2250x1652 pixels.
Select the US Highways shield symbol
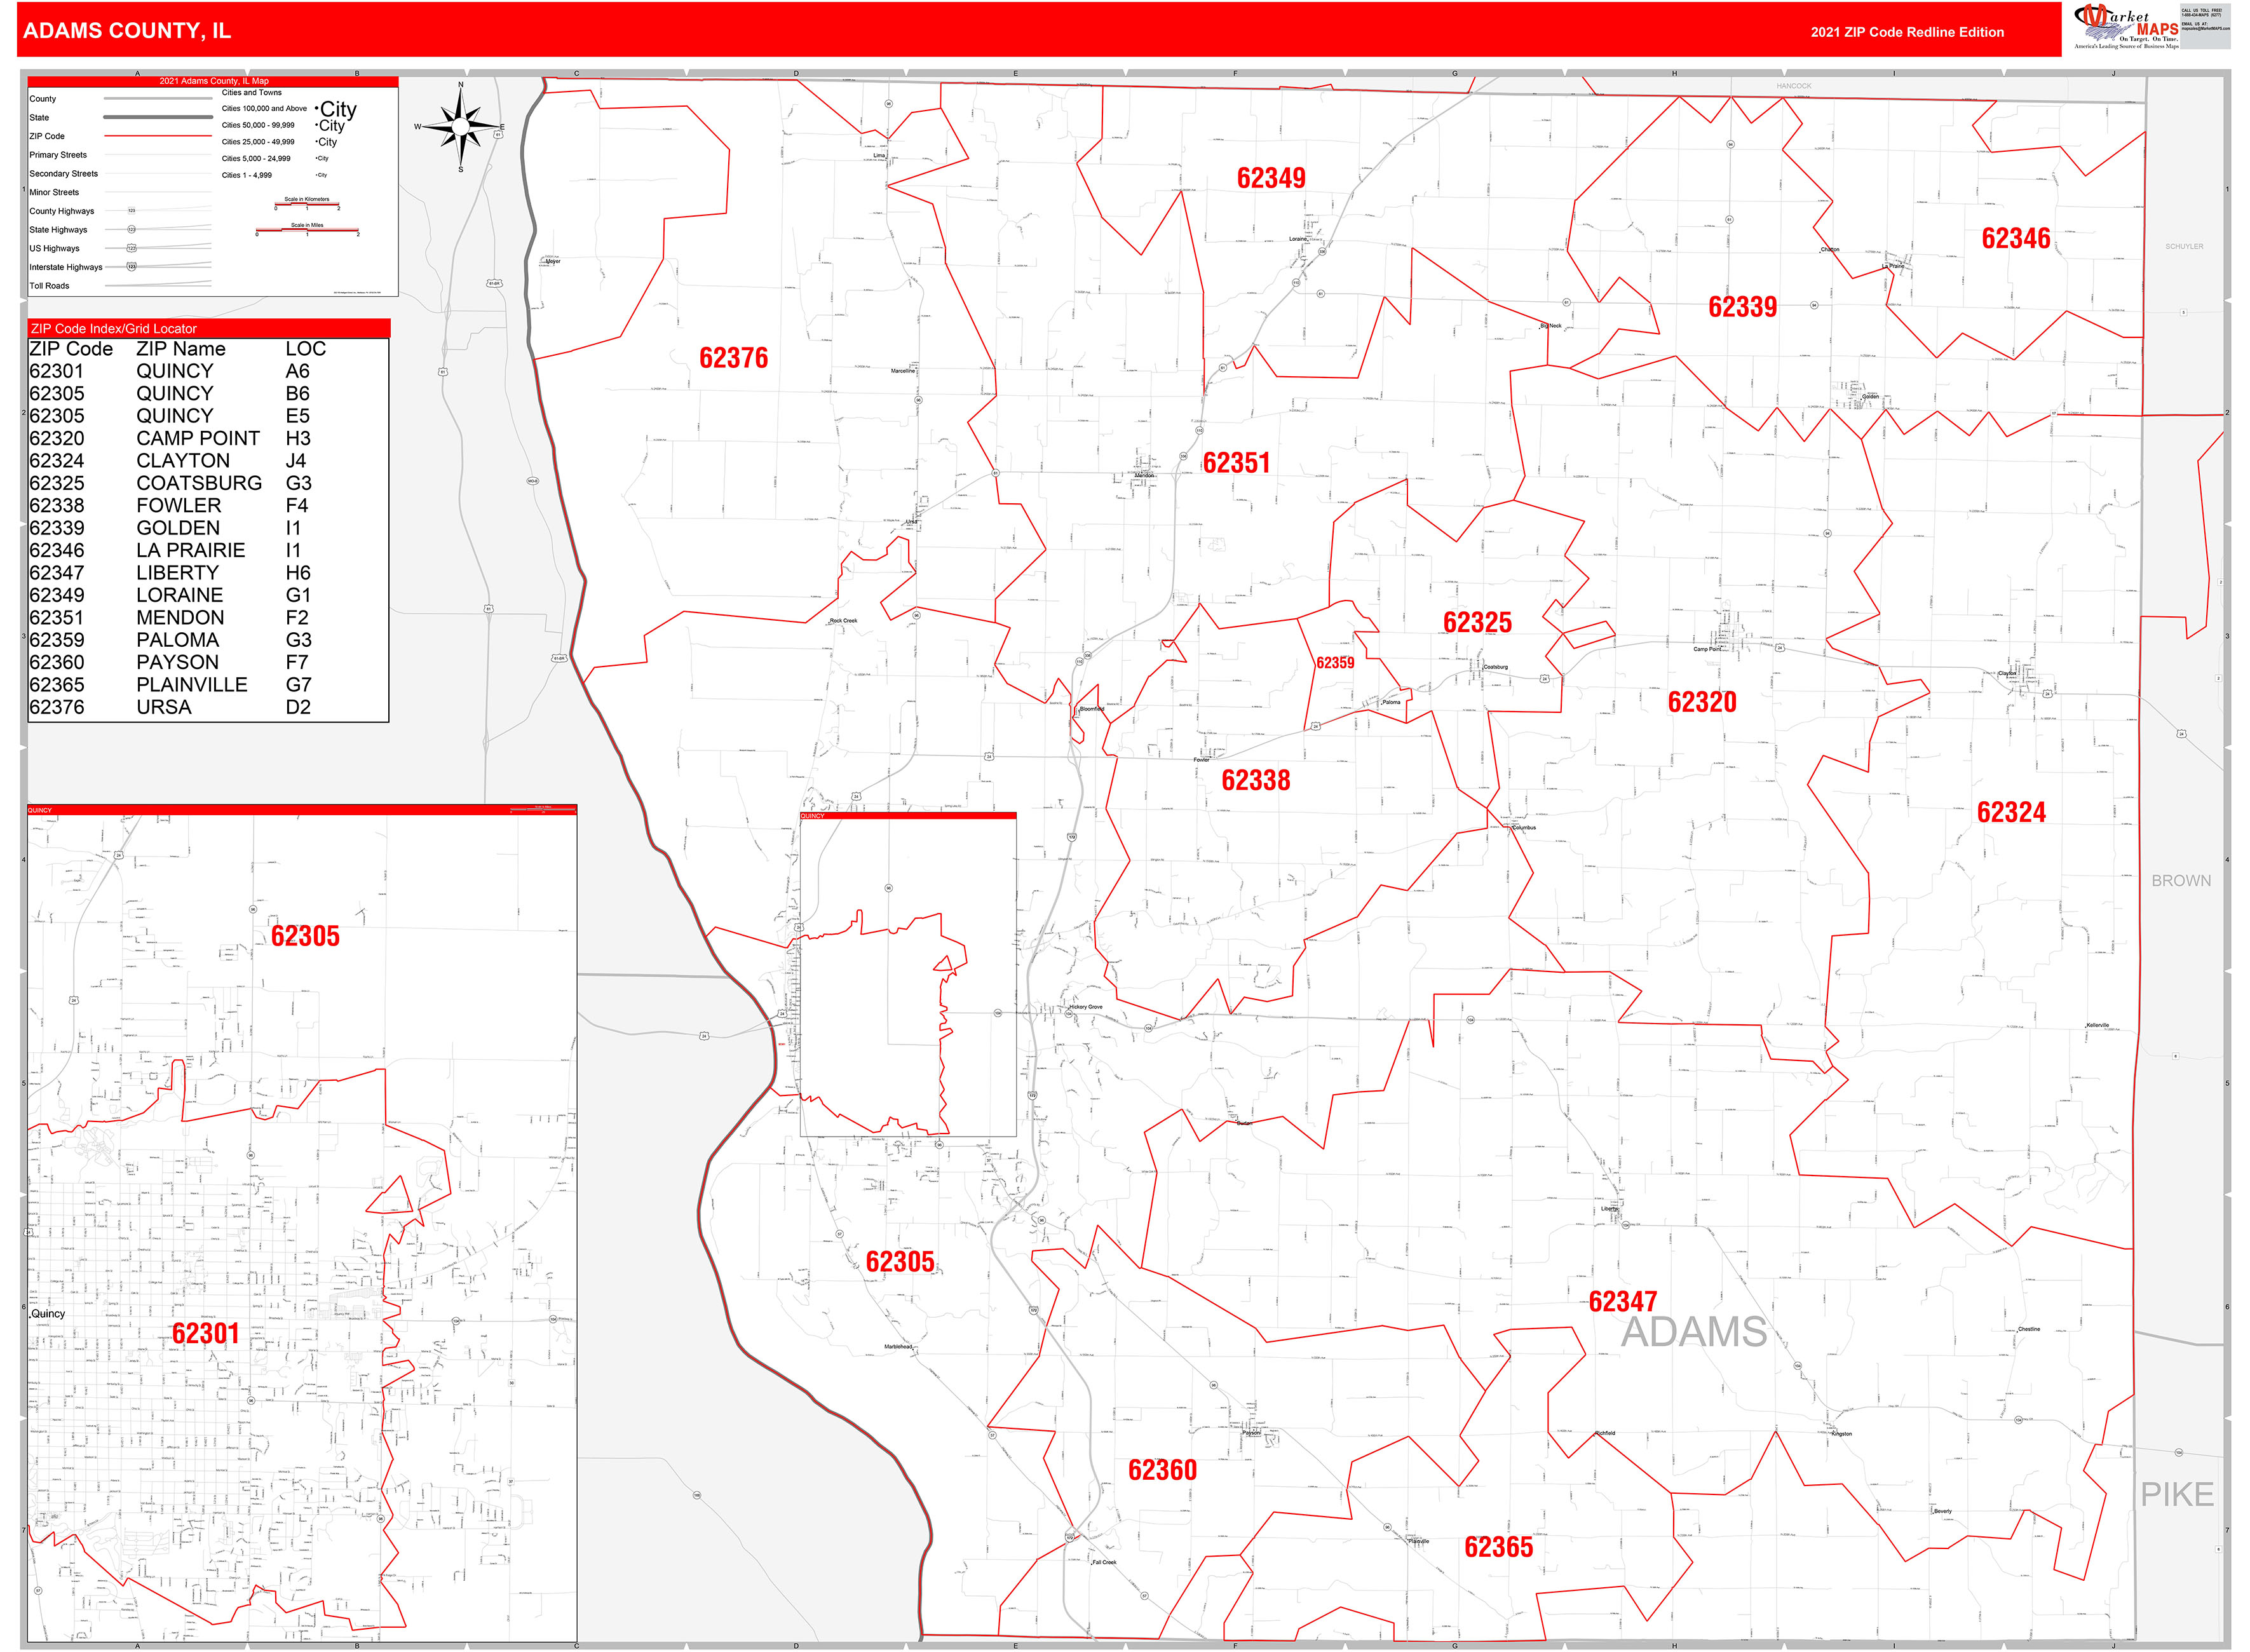pyautogui.click(x=132, y=248)
